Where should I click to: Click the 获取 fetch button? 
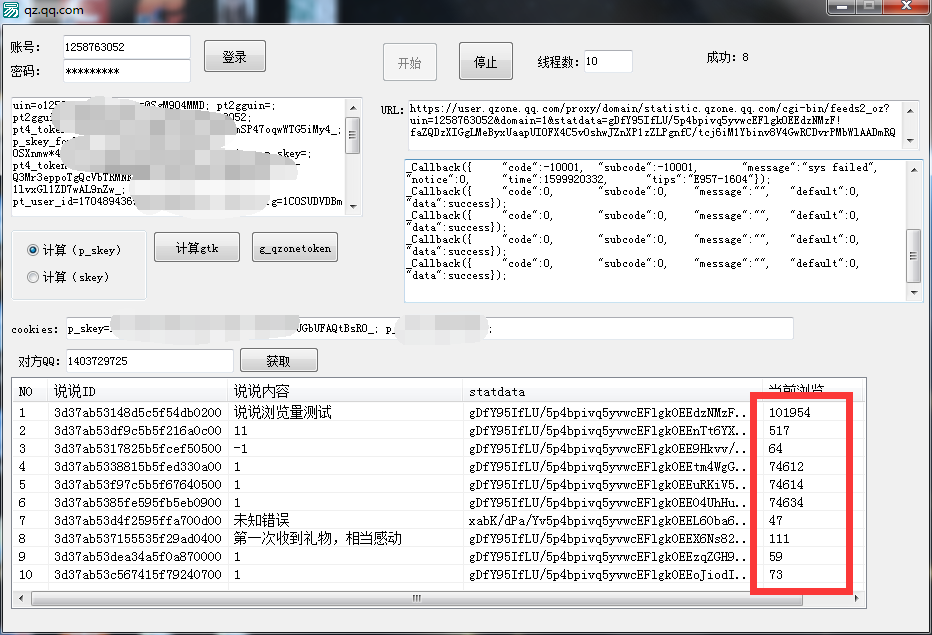point(279,360)
